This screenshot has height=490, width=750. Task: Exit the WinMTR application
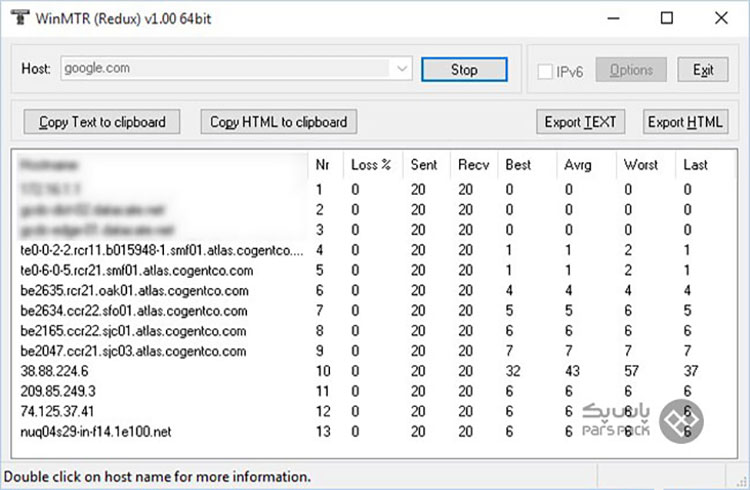tap(703, 70)
